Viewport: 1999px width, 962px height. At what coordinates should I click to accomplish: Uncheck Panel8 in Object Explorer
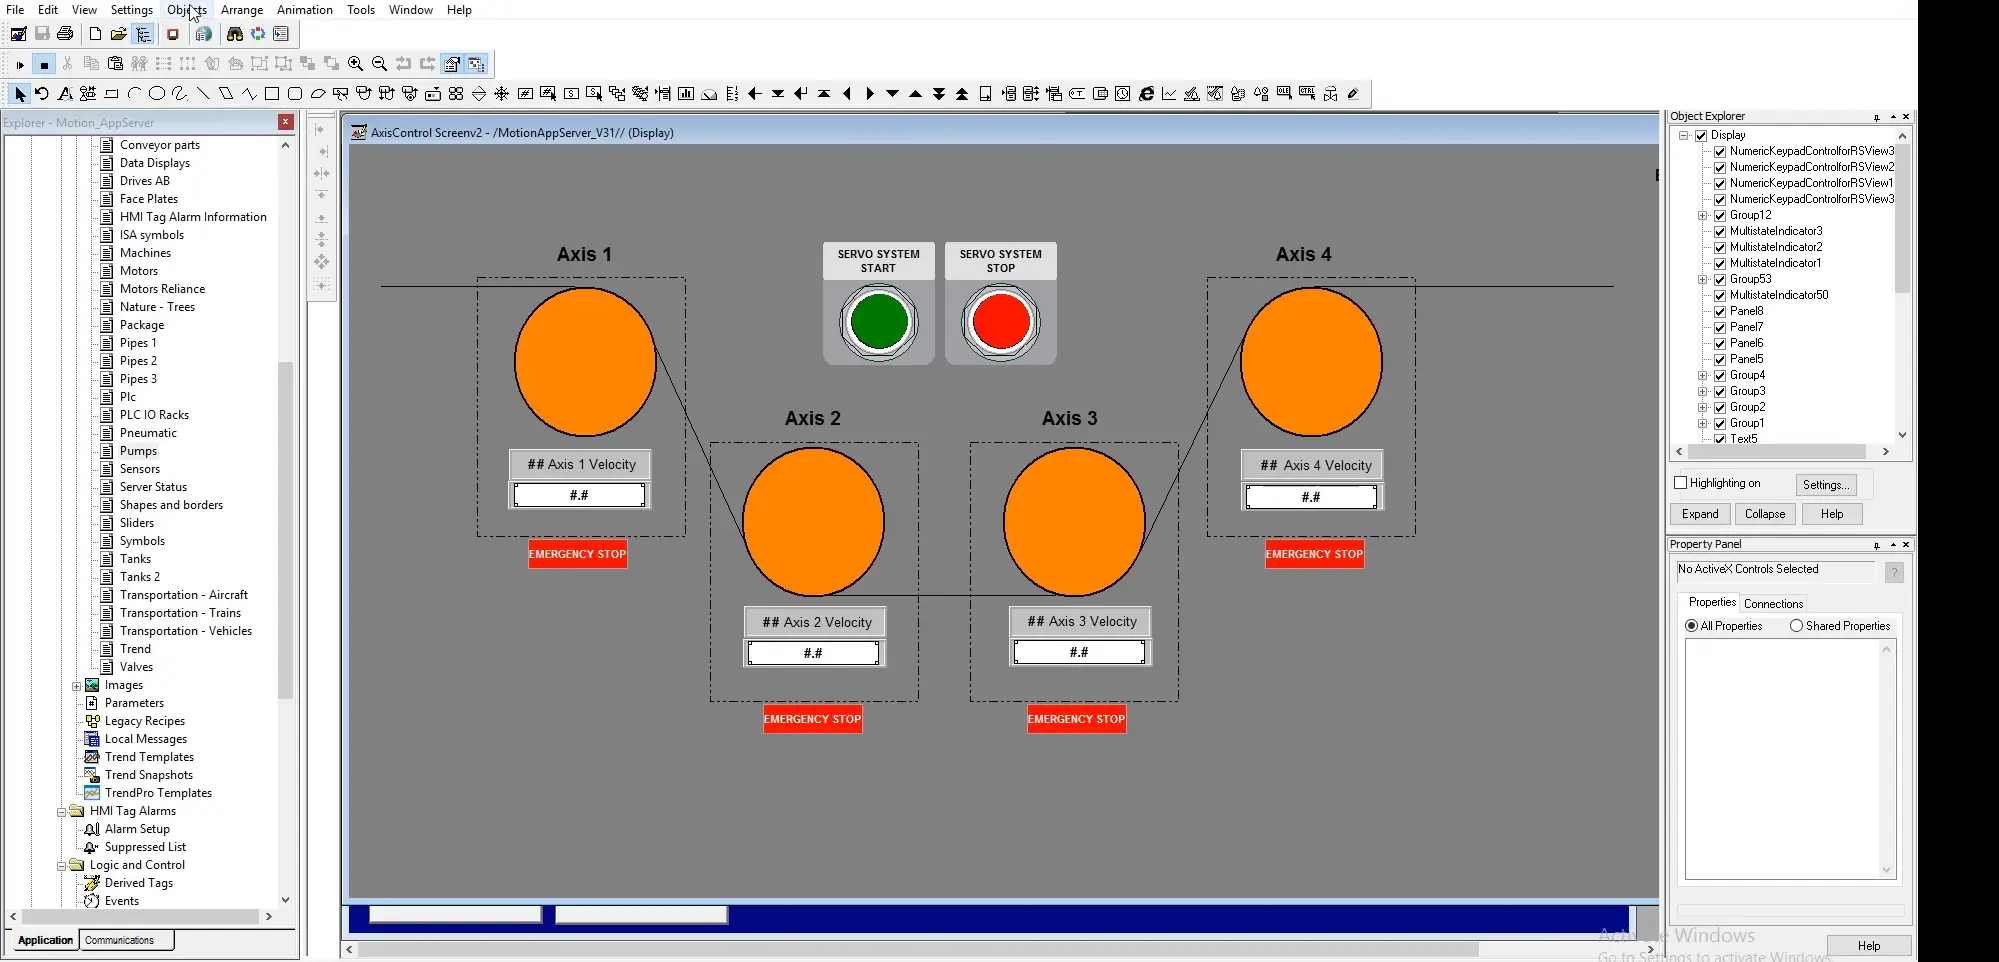point(1720,311)
